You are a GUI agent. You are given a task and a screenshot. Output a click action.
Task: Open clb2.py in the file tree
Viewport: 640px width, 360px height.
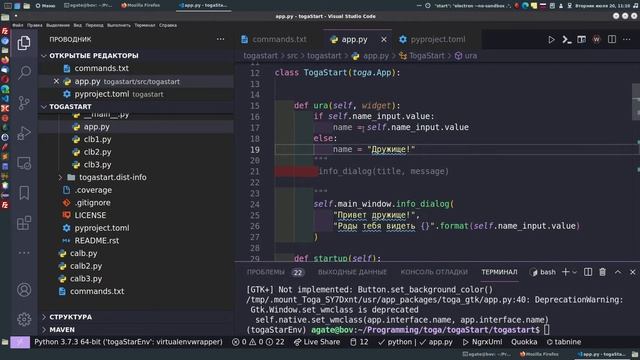click(x=98, y=152)
